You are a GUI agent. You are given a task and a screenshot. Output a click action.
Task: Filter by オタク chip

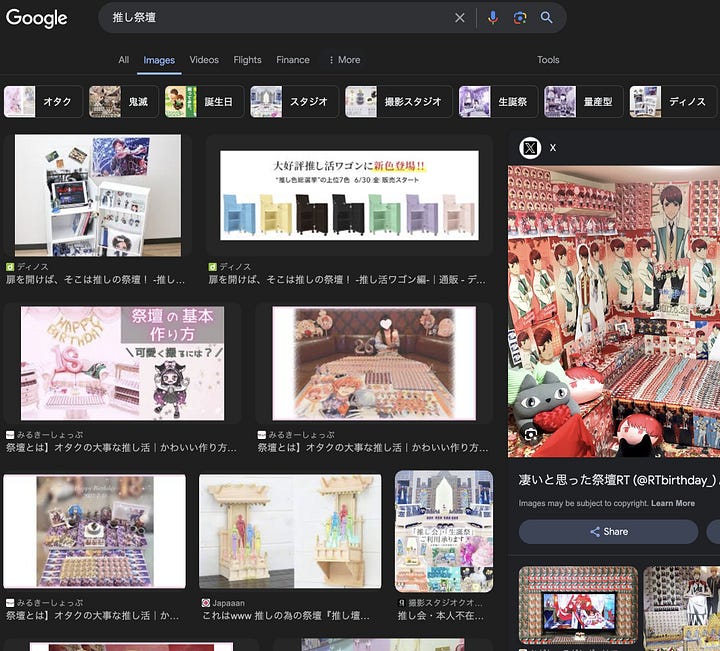43,101
